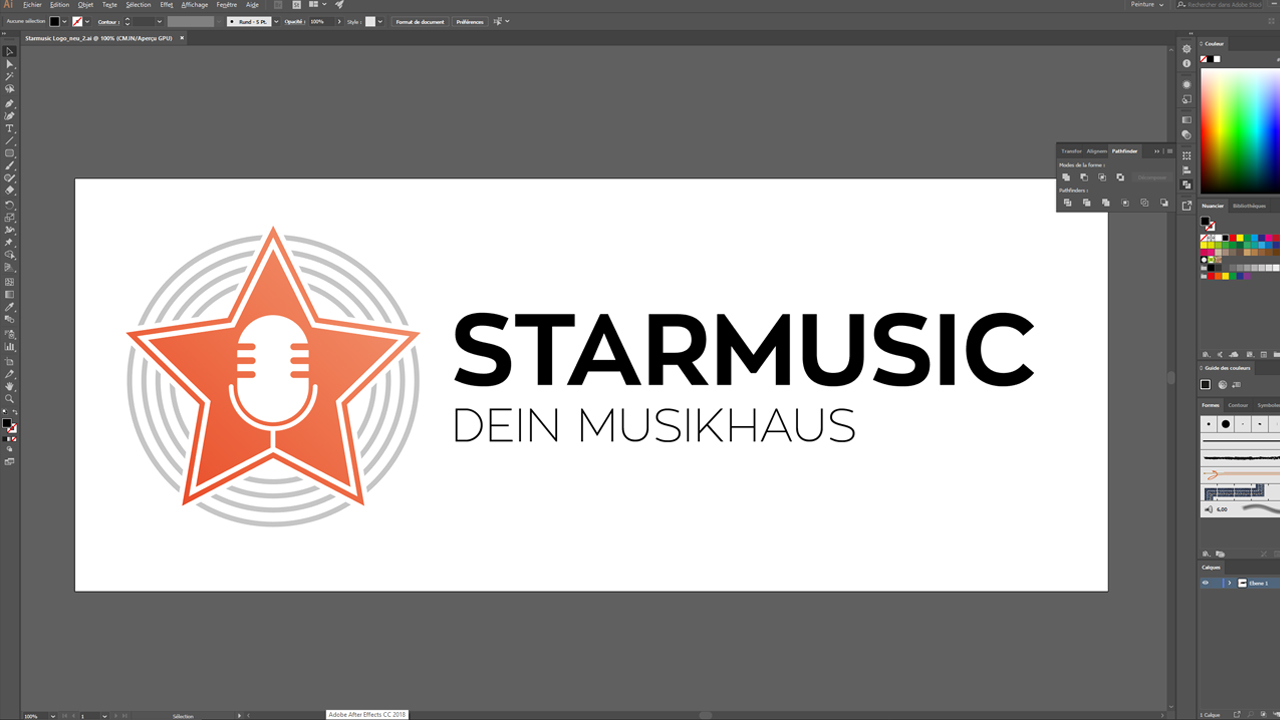Click the Format de document button

pos(420,21)
